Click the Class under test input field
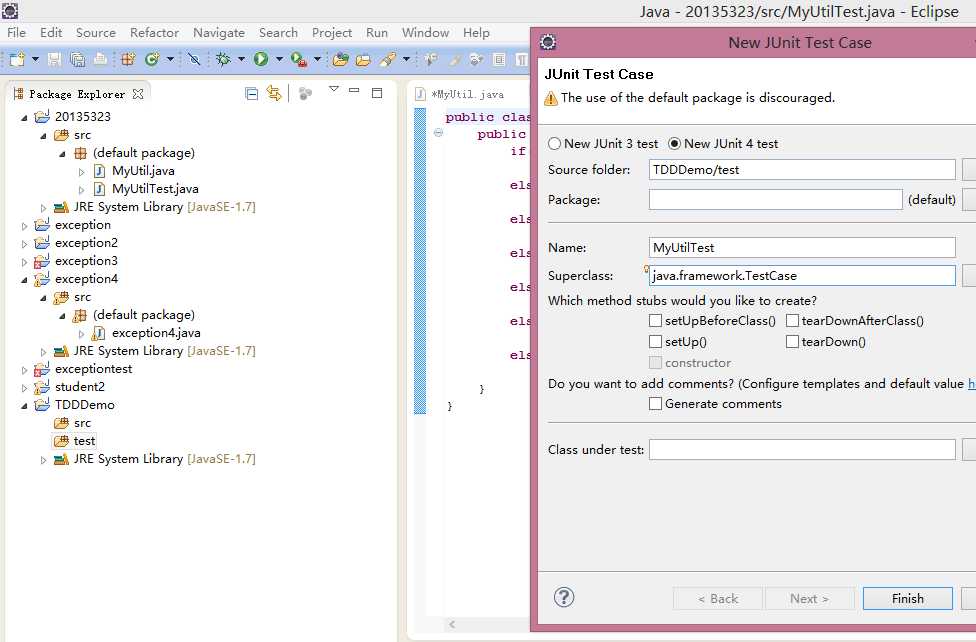This screenshot has width=976, height=642. pyautogui.click(x=802, y=450)
